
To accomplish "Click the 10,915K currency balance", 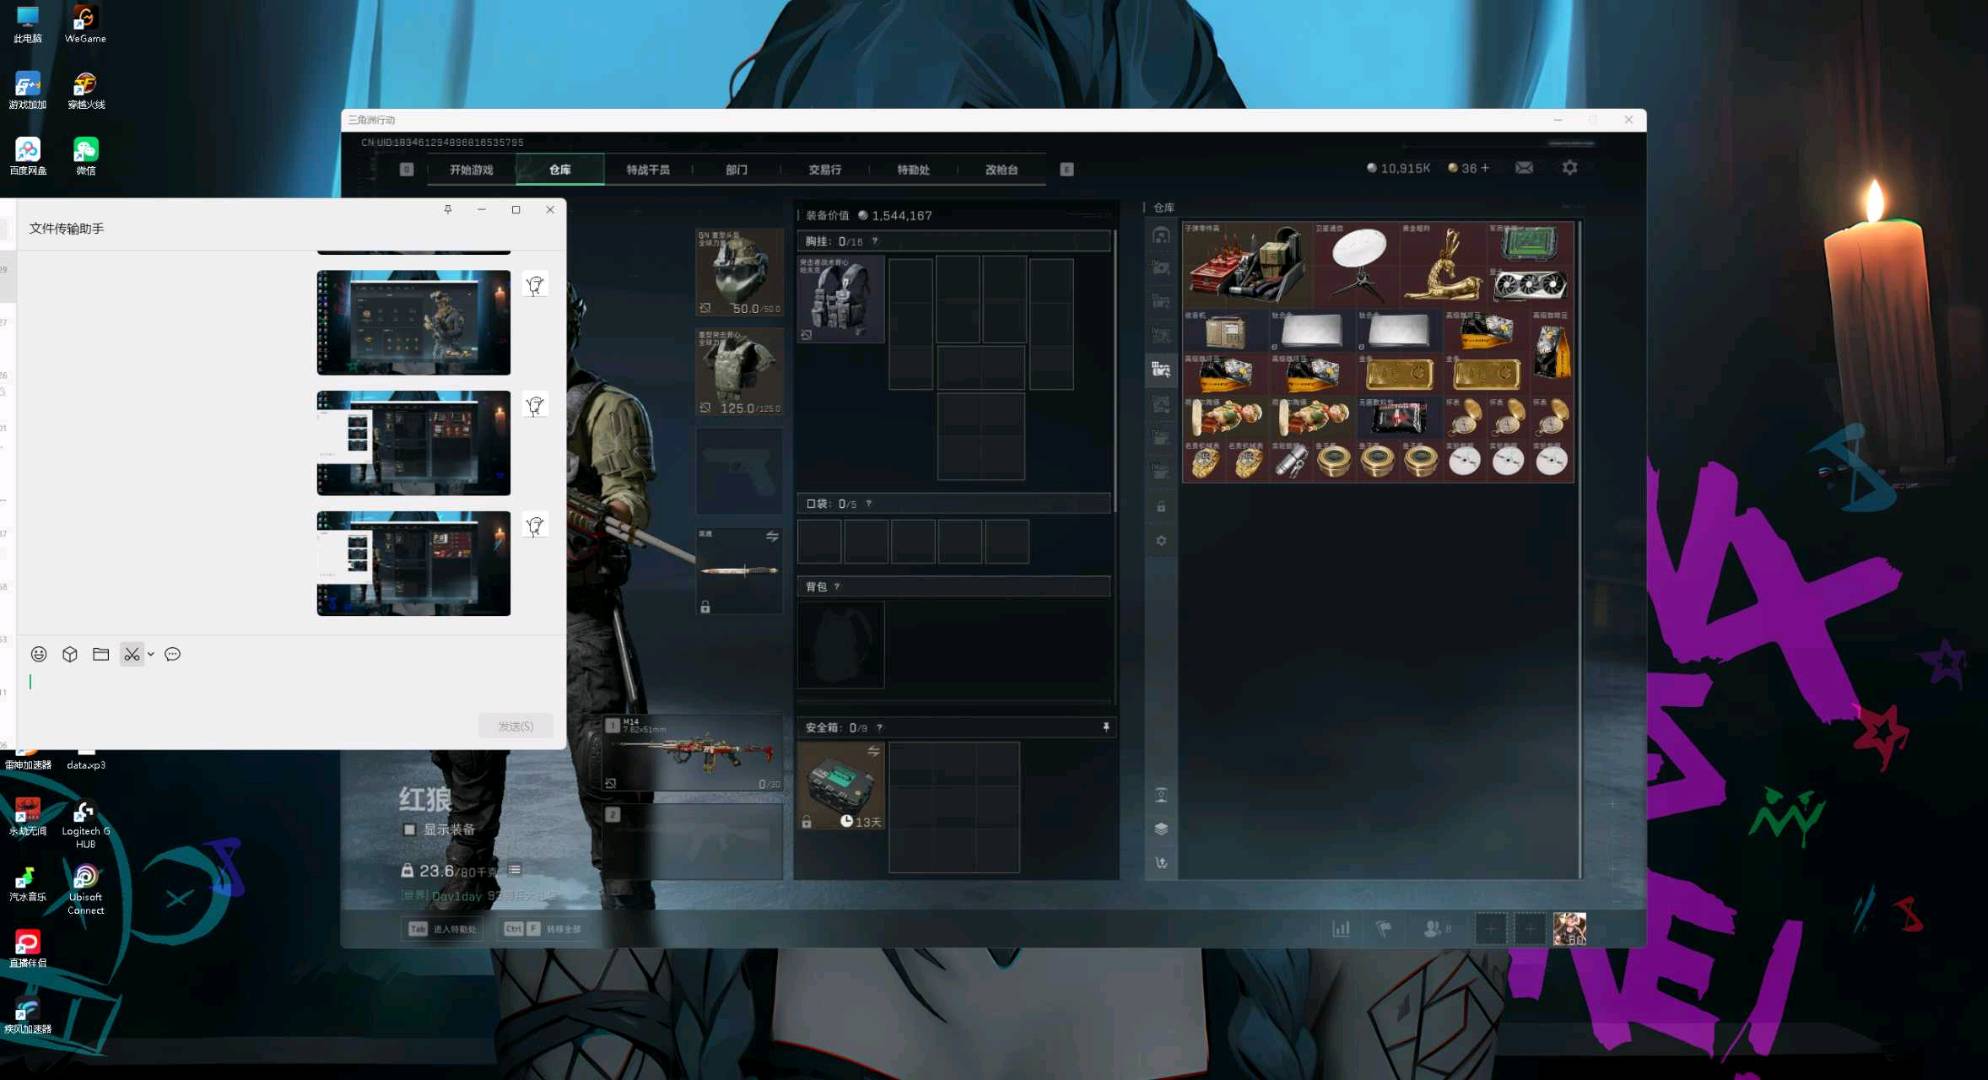I will coord(1398,168).
